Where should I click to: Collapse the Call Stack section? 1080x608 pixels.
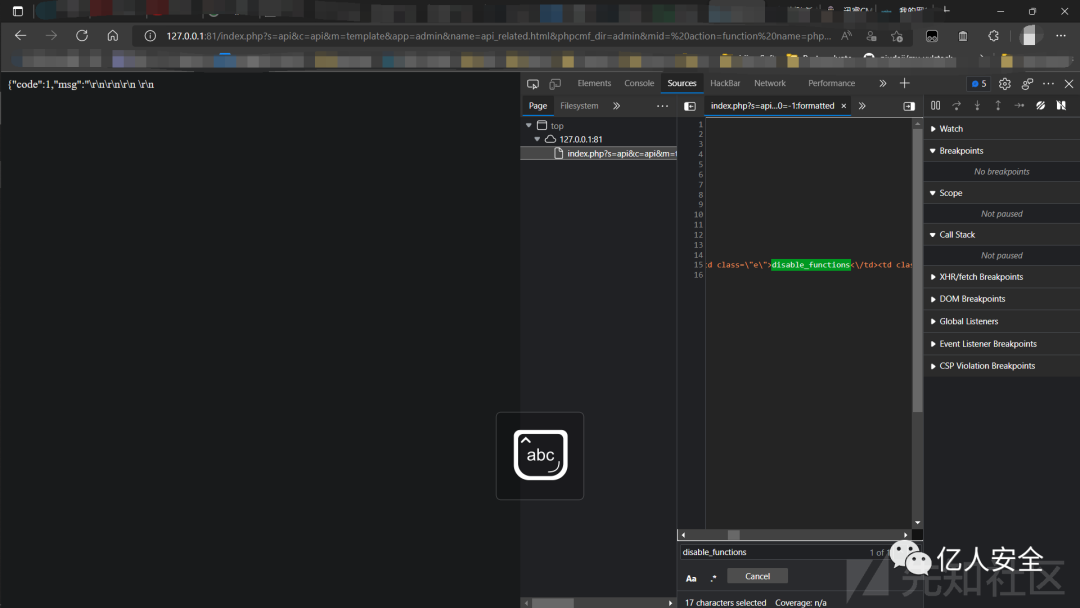[x=956, y=235]
